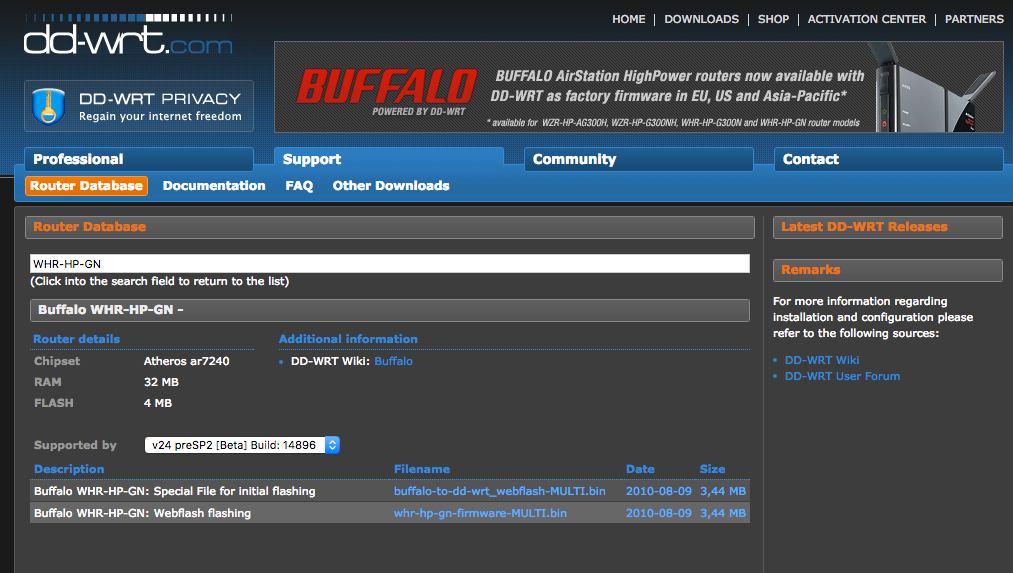The width and height of the screenshot is (1013, 573).
Task: Click the 32 MB RAM value
Action: click(x=162, y=382)
